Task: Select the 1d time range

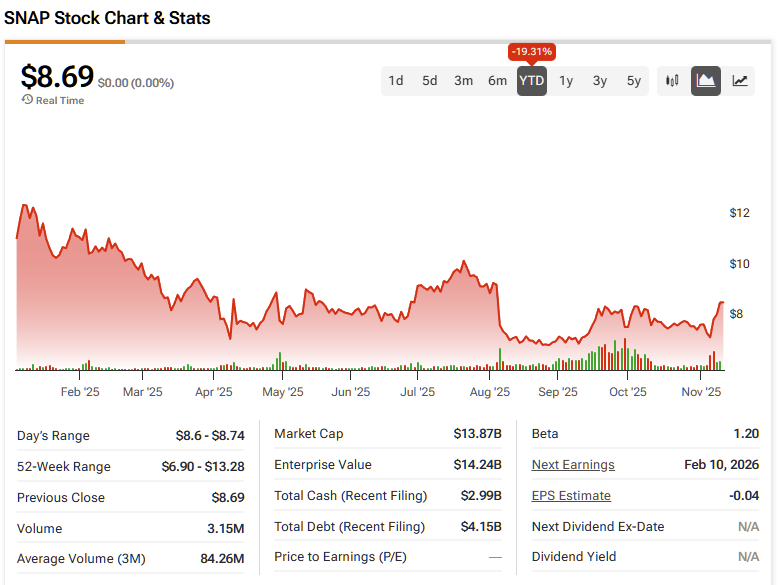Action: click(396, 81)
